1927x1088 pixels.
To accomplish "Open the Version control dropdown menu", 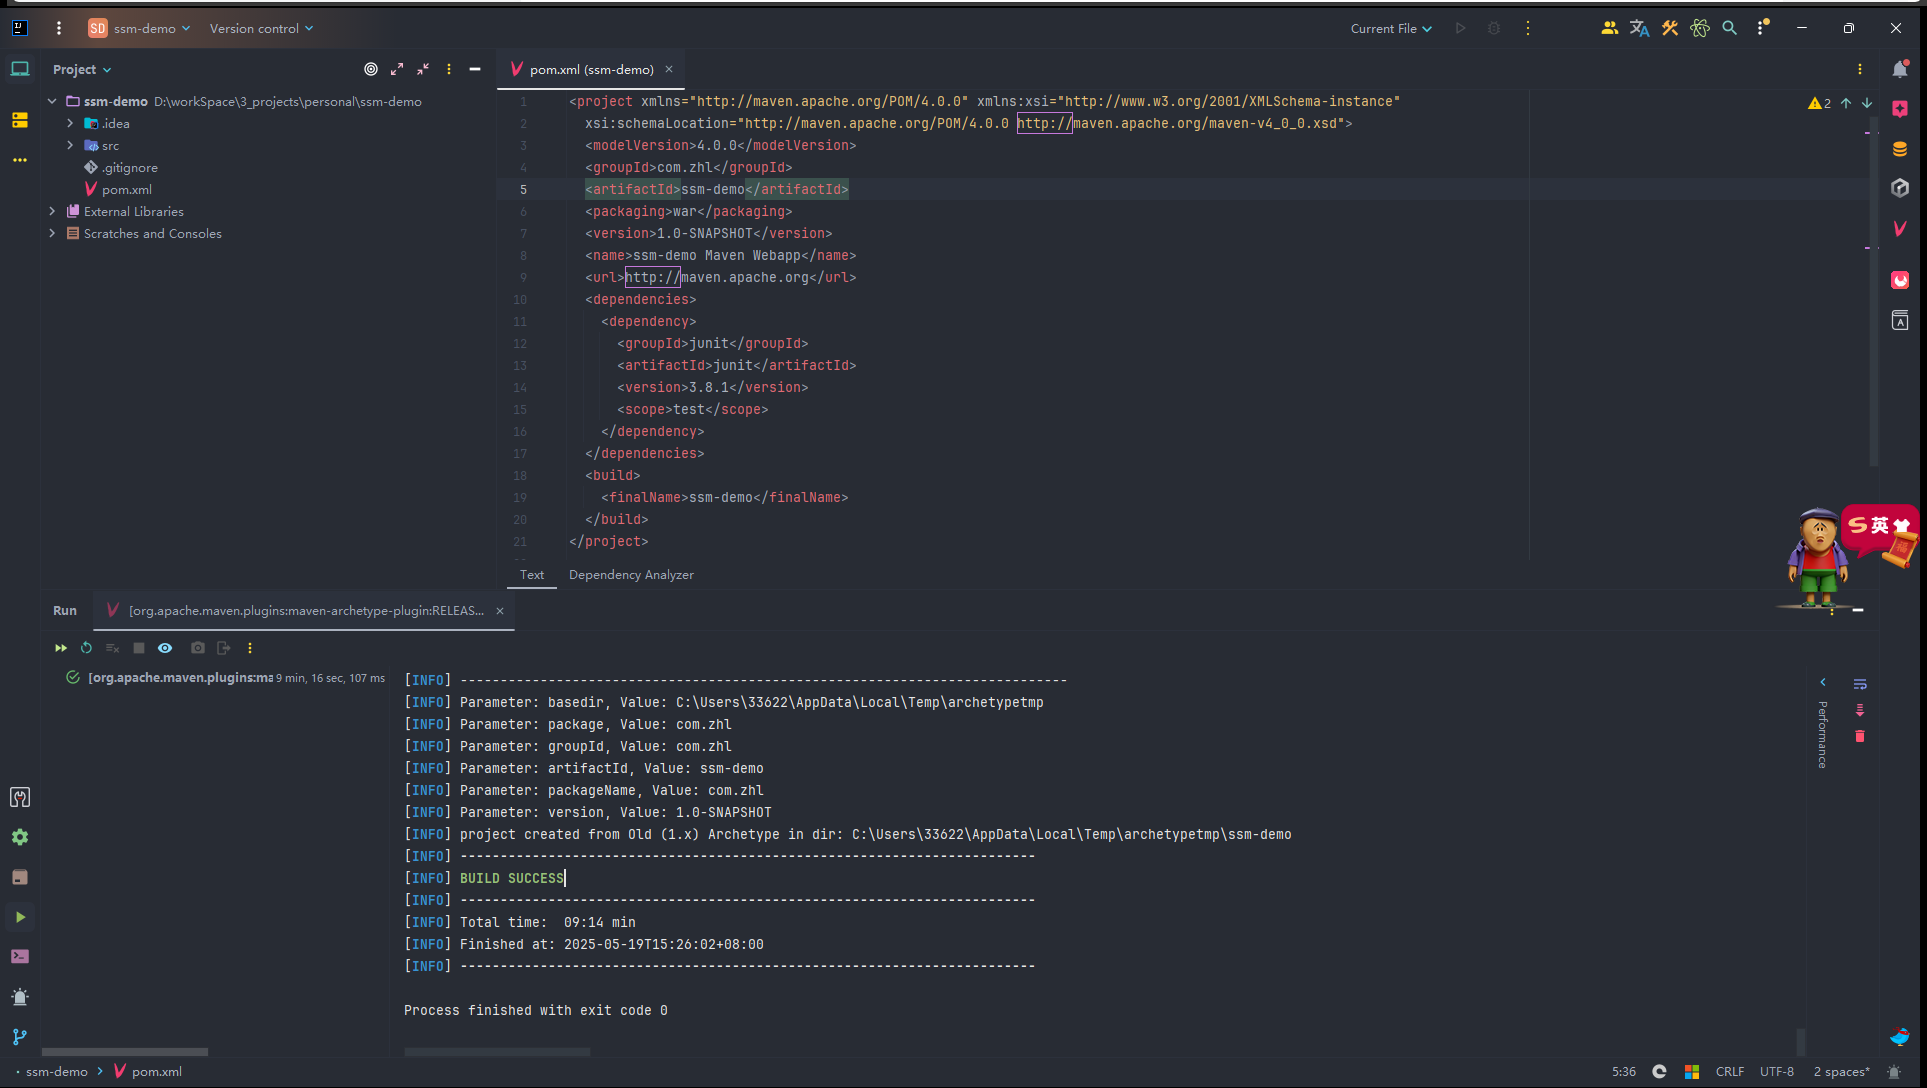I will (261, 29).
